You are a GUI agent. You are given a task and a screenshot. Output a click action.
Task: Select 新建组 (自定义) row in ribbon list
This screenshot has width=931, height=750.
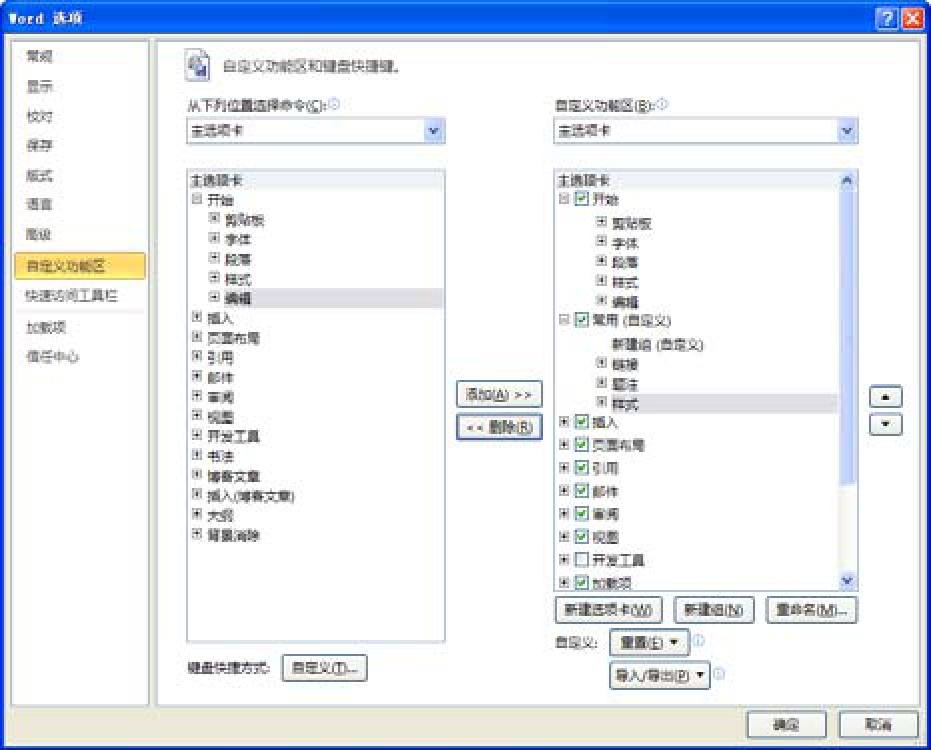[x=657, y=344]
